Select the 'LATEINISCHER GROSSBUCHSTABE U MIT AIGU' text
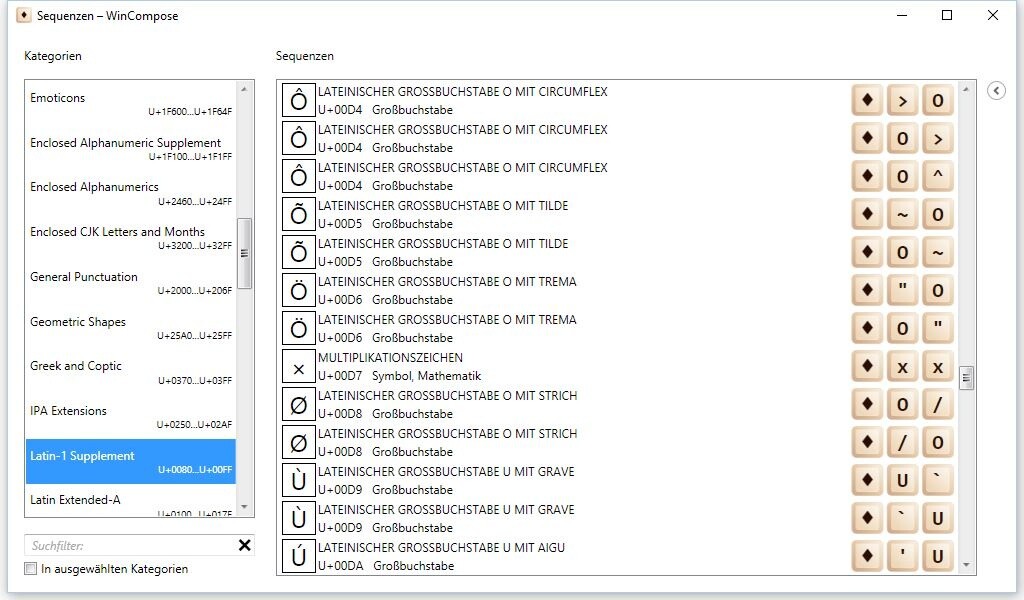This screenshot has height=600, width=1024. tap(441, 548)
